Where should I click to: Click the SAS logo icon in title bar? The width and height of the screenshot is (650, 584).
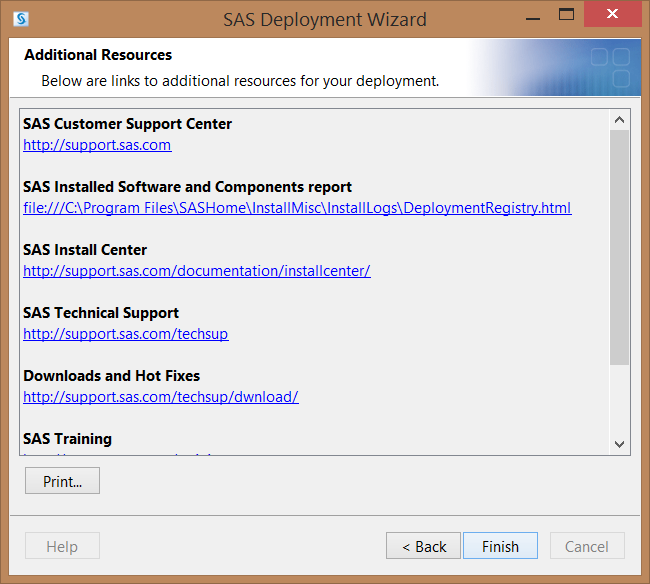point(21,19)
